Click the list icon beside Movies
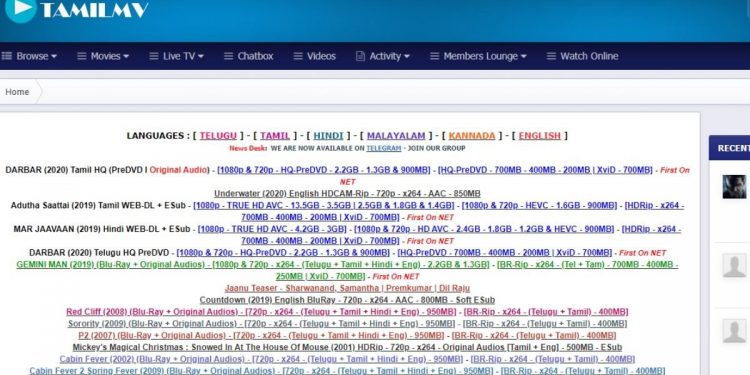The image size is (750, 375). point(82,56)
